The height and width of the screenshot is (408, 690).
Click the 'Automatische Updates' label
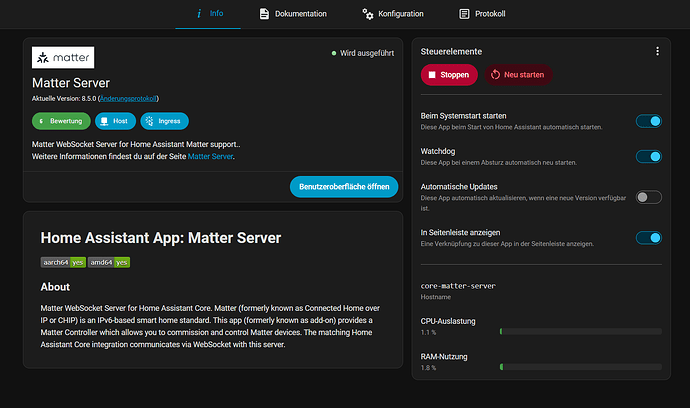[x=459, y=187]
